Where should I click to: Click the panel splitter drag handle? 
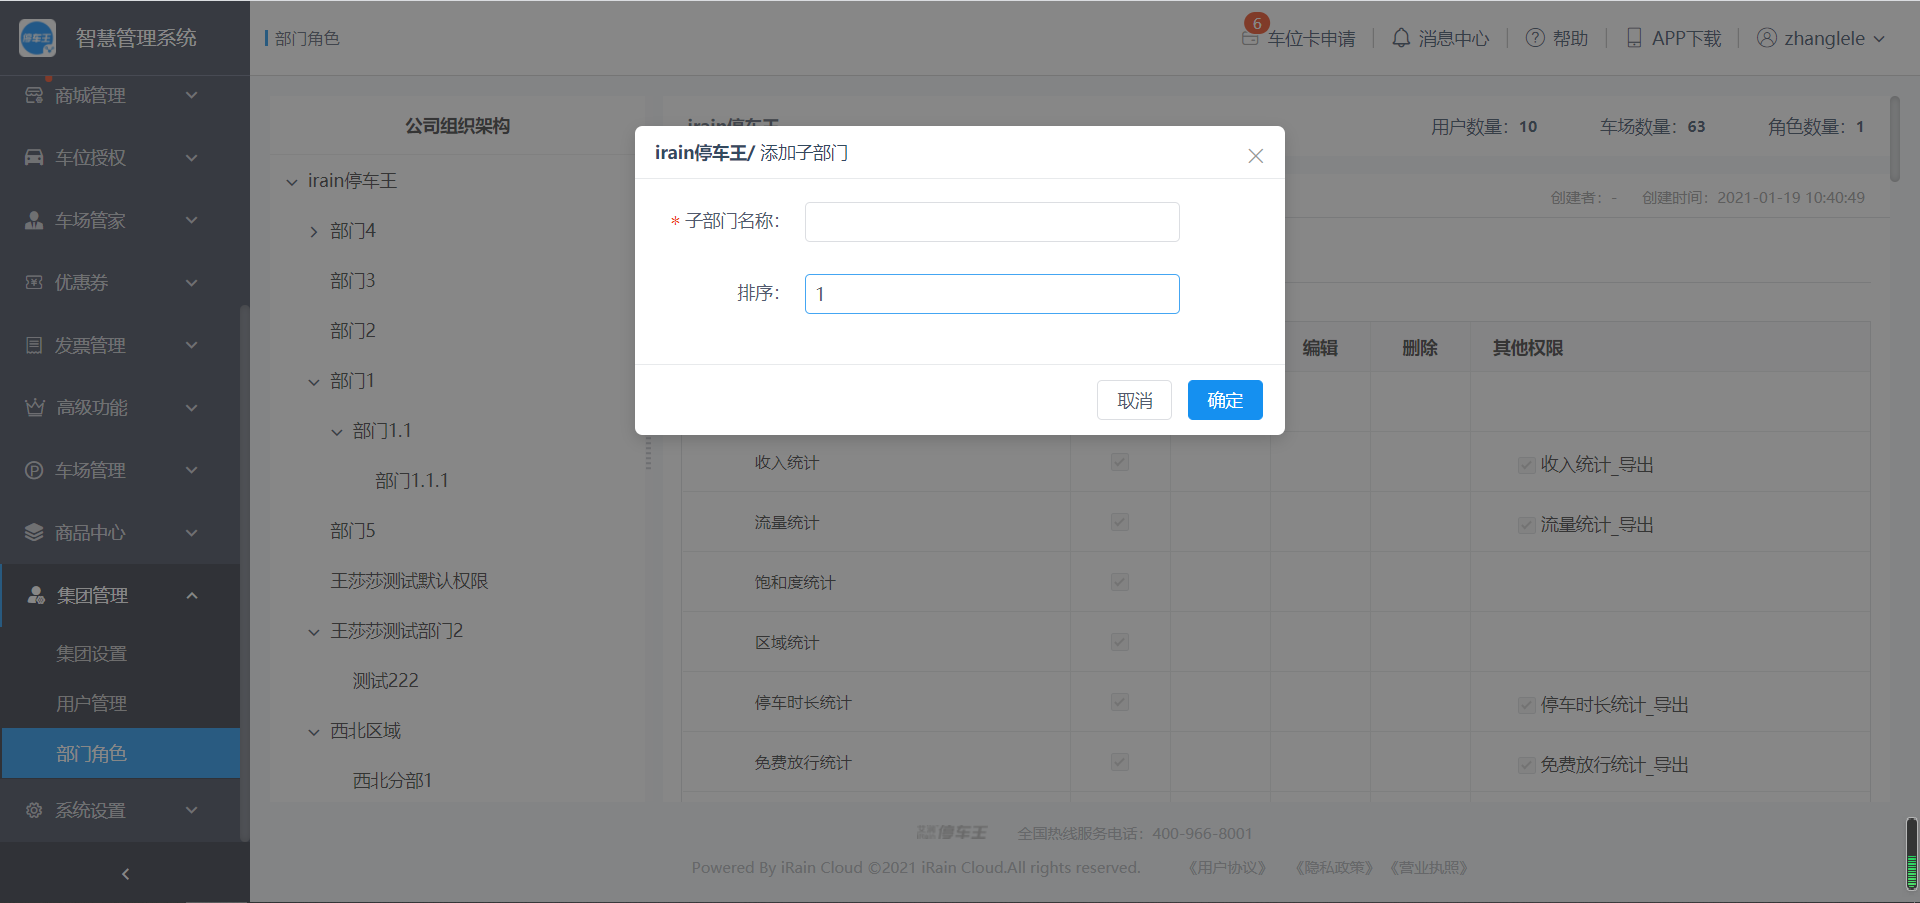(648, 454)
